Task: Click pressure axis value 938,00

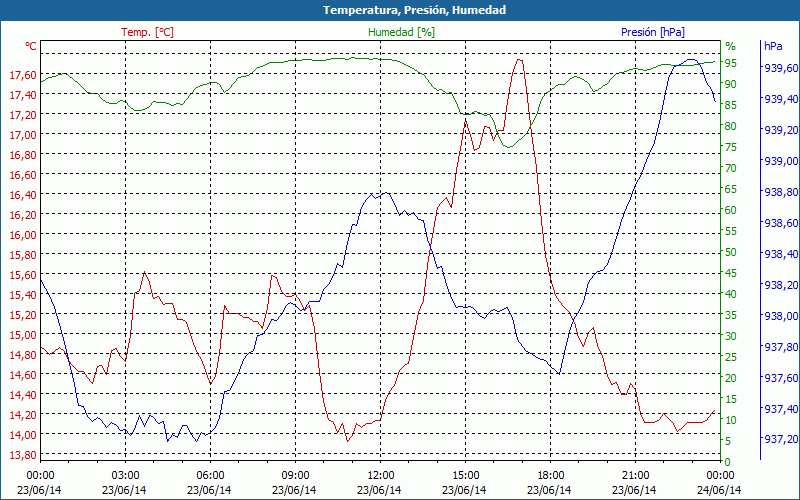Action: pos(781,316)
